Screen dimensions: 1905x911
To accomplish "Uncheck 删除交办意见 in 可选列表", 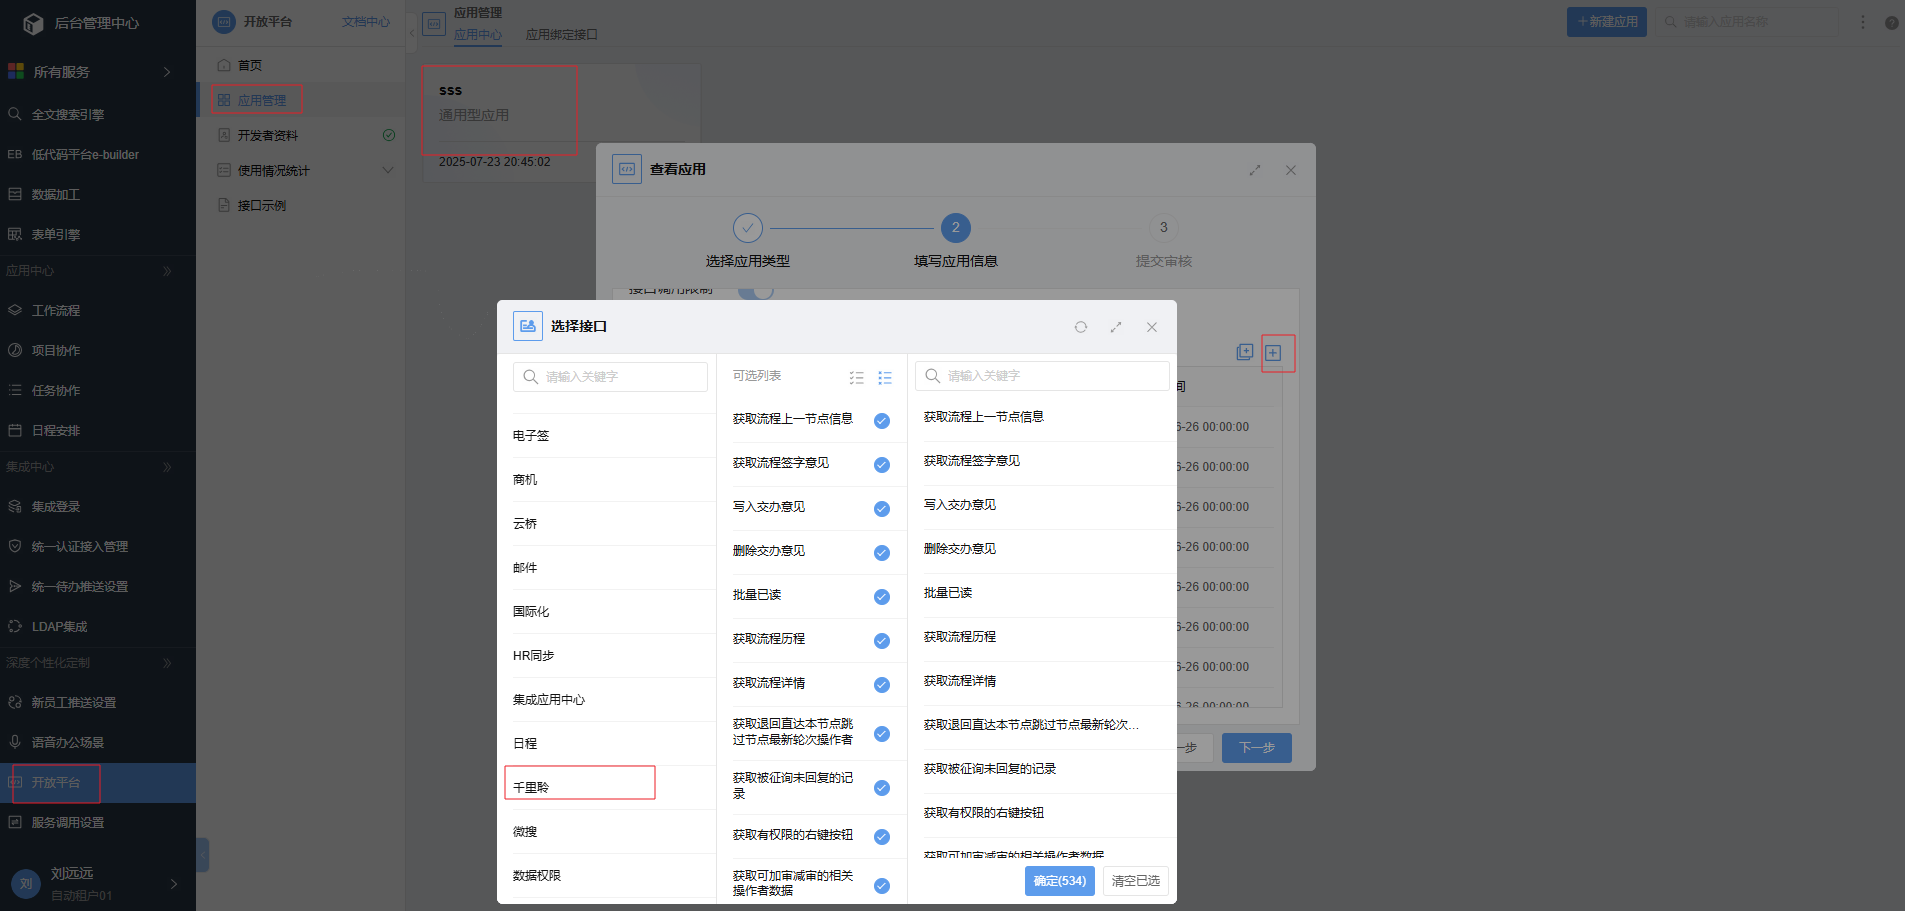I will [x=882, y=553].
